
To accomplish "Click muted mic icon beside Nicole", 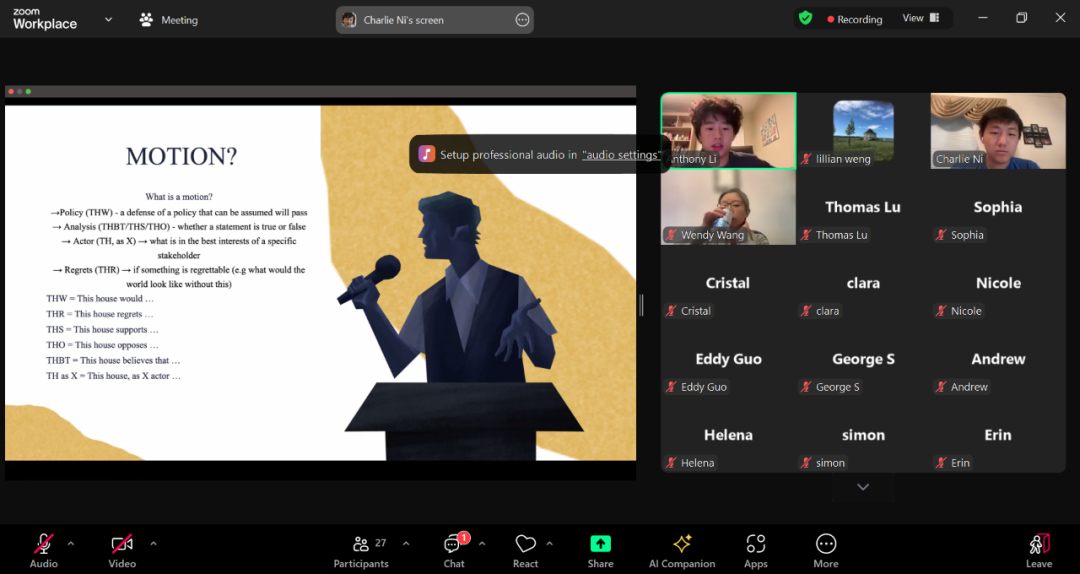I will [941, 311].
